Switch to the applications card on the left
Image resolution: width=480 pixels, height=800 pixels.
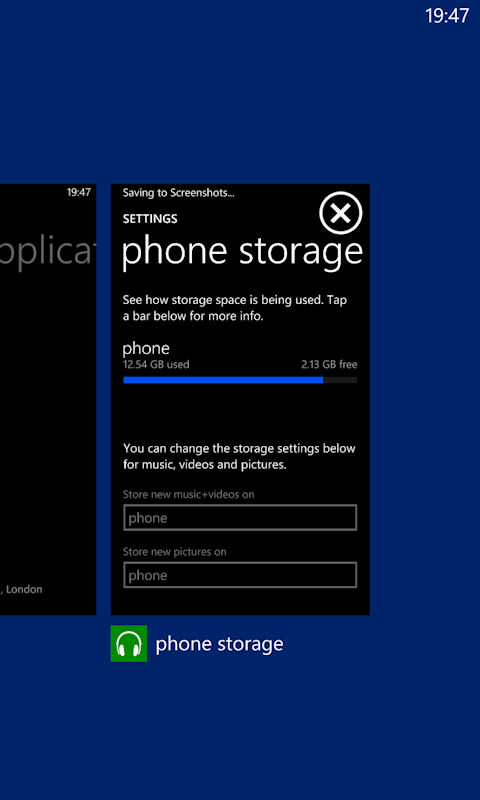pos(48,399)
